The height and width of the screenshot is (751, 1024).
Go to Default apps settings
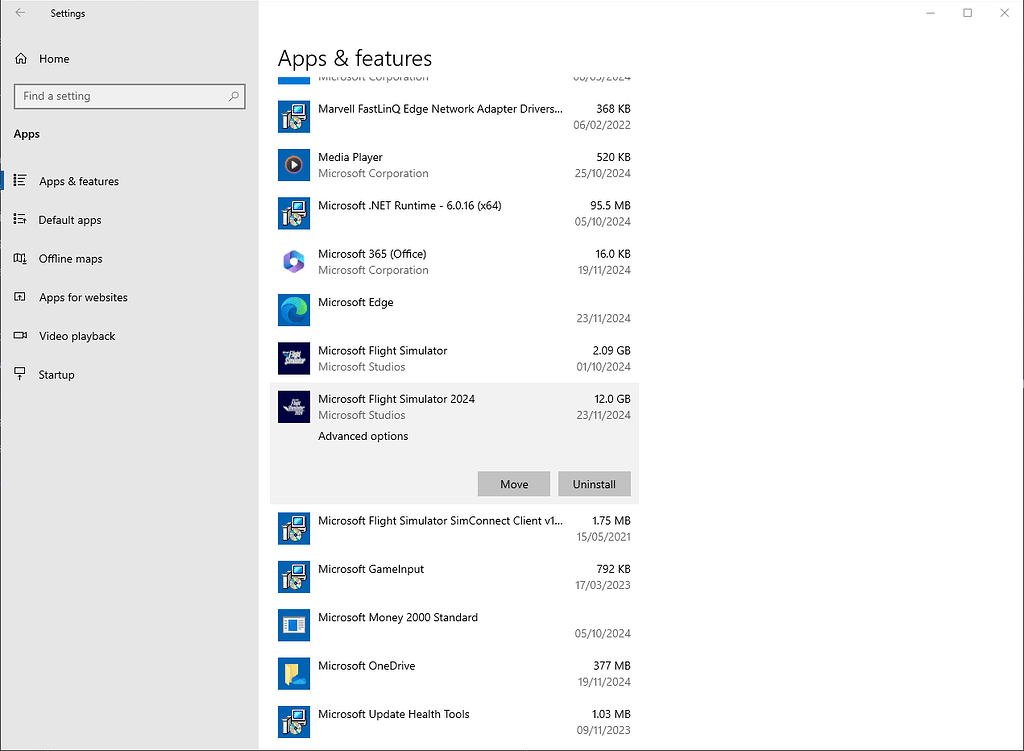70,220
